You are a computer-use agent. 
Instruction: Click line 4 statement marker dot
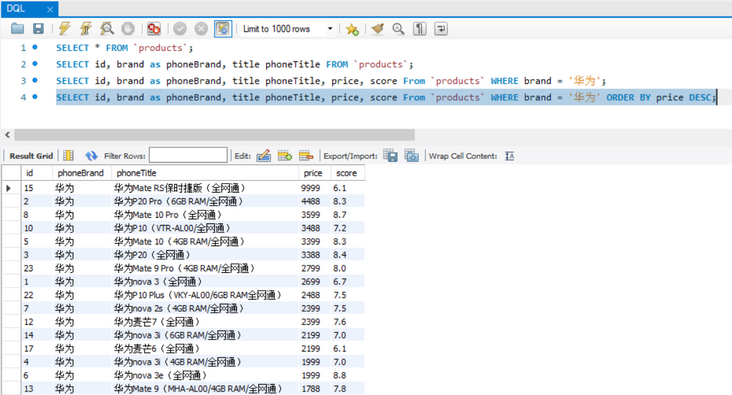click(35, 97)
